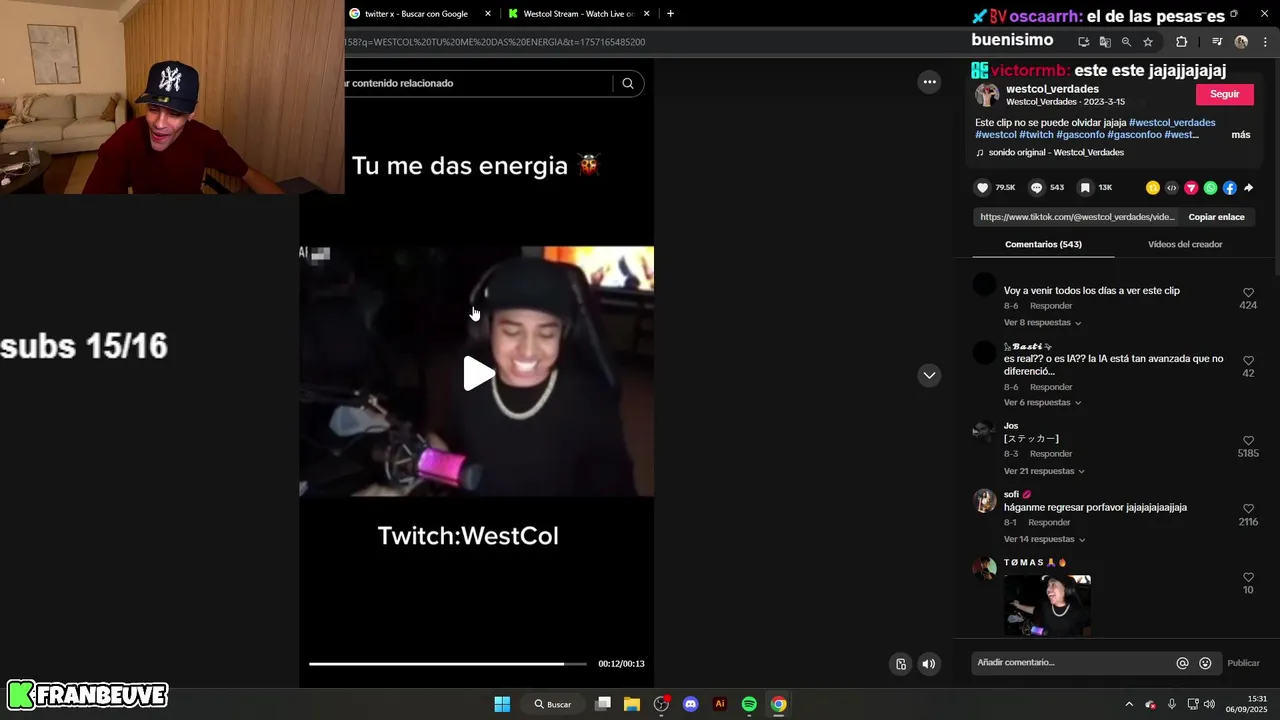Open the three-dots video options menu
The height and width of the screenshot is (720, 1280).
click(x=930, y=82)
